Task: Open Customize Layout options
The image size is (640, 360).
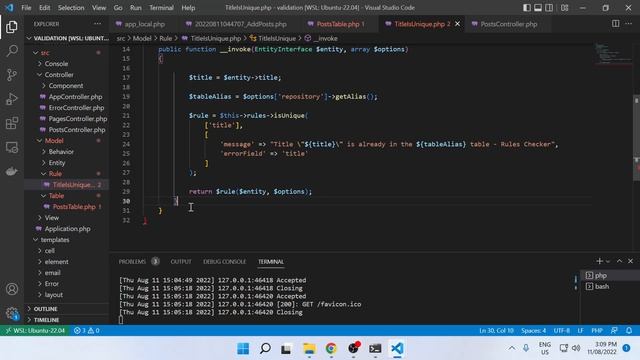Action: click(x=564, y=8)
